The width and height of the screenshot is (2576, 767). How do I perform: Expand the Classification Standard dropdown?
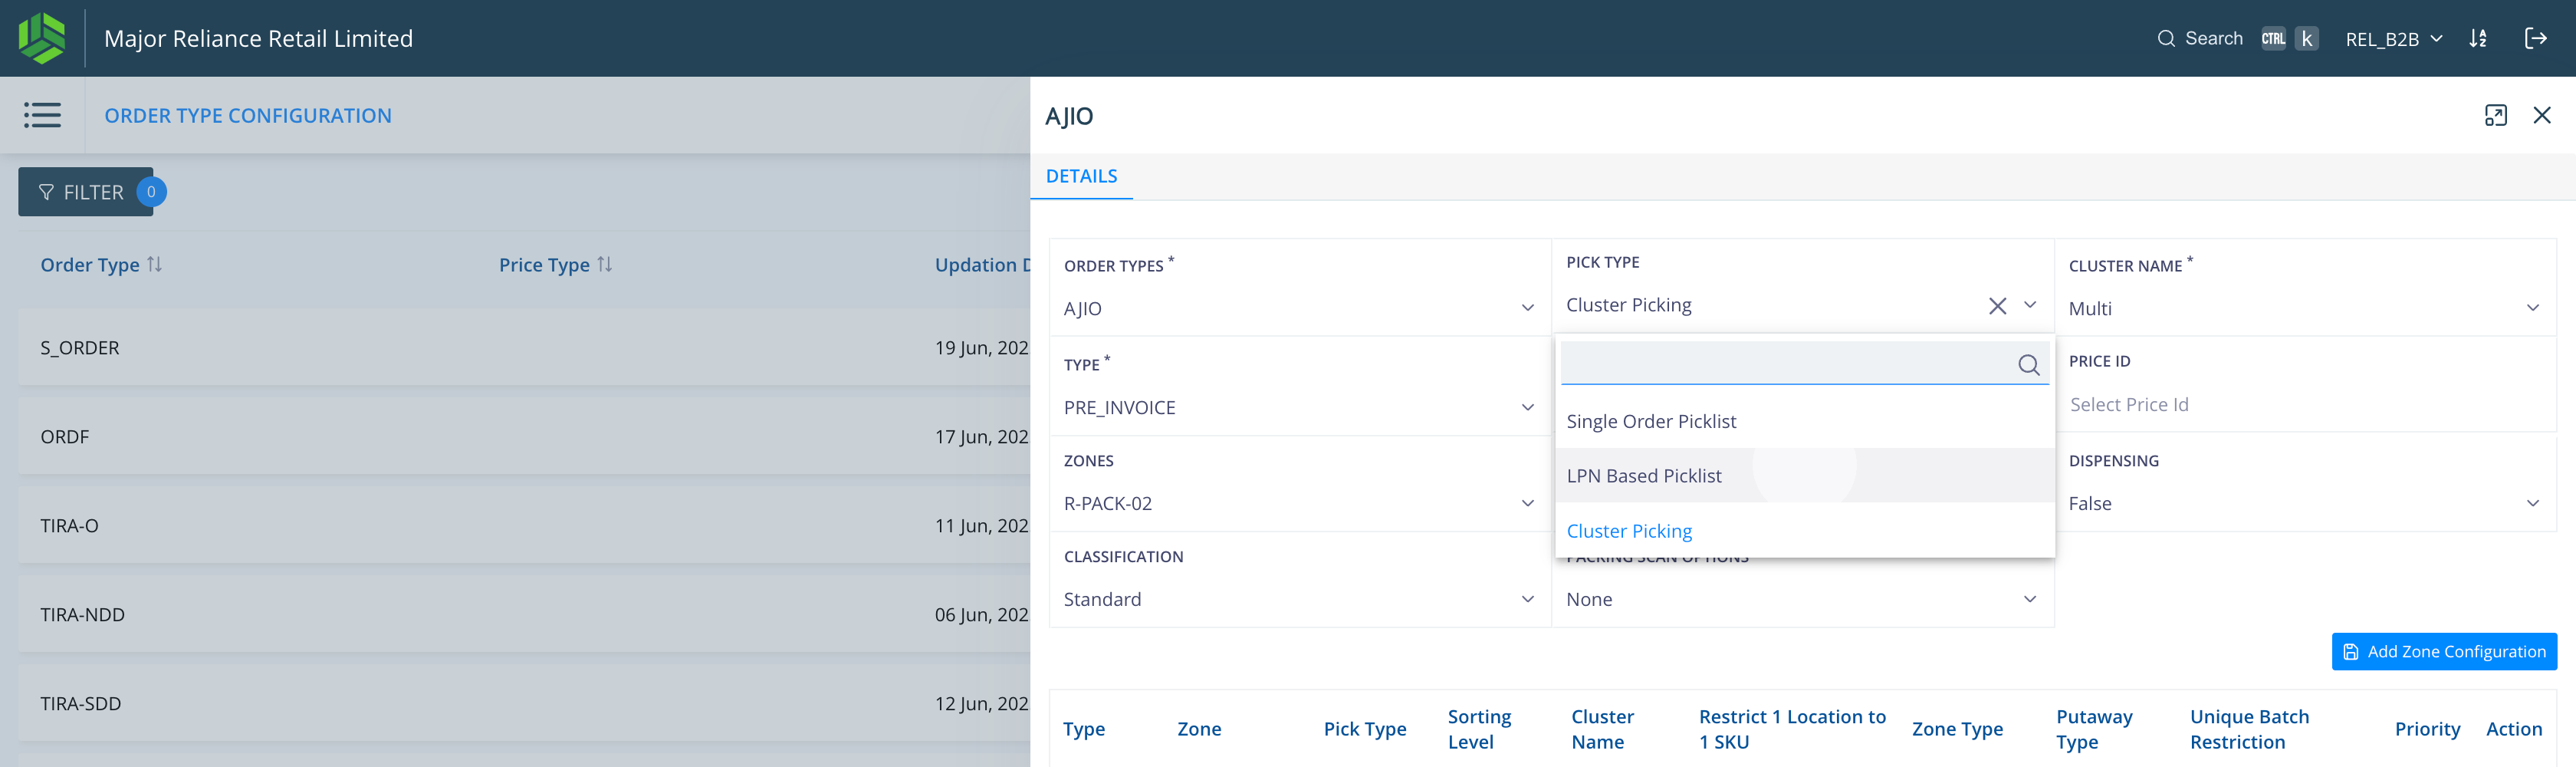tap(1527, 599)
